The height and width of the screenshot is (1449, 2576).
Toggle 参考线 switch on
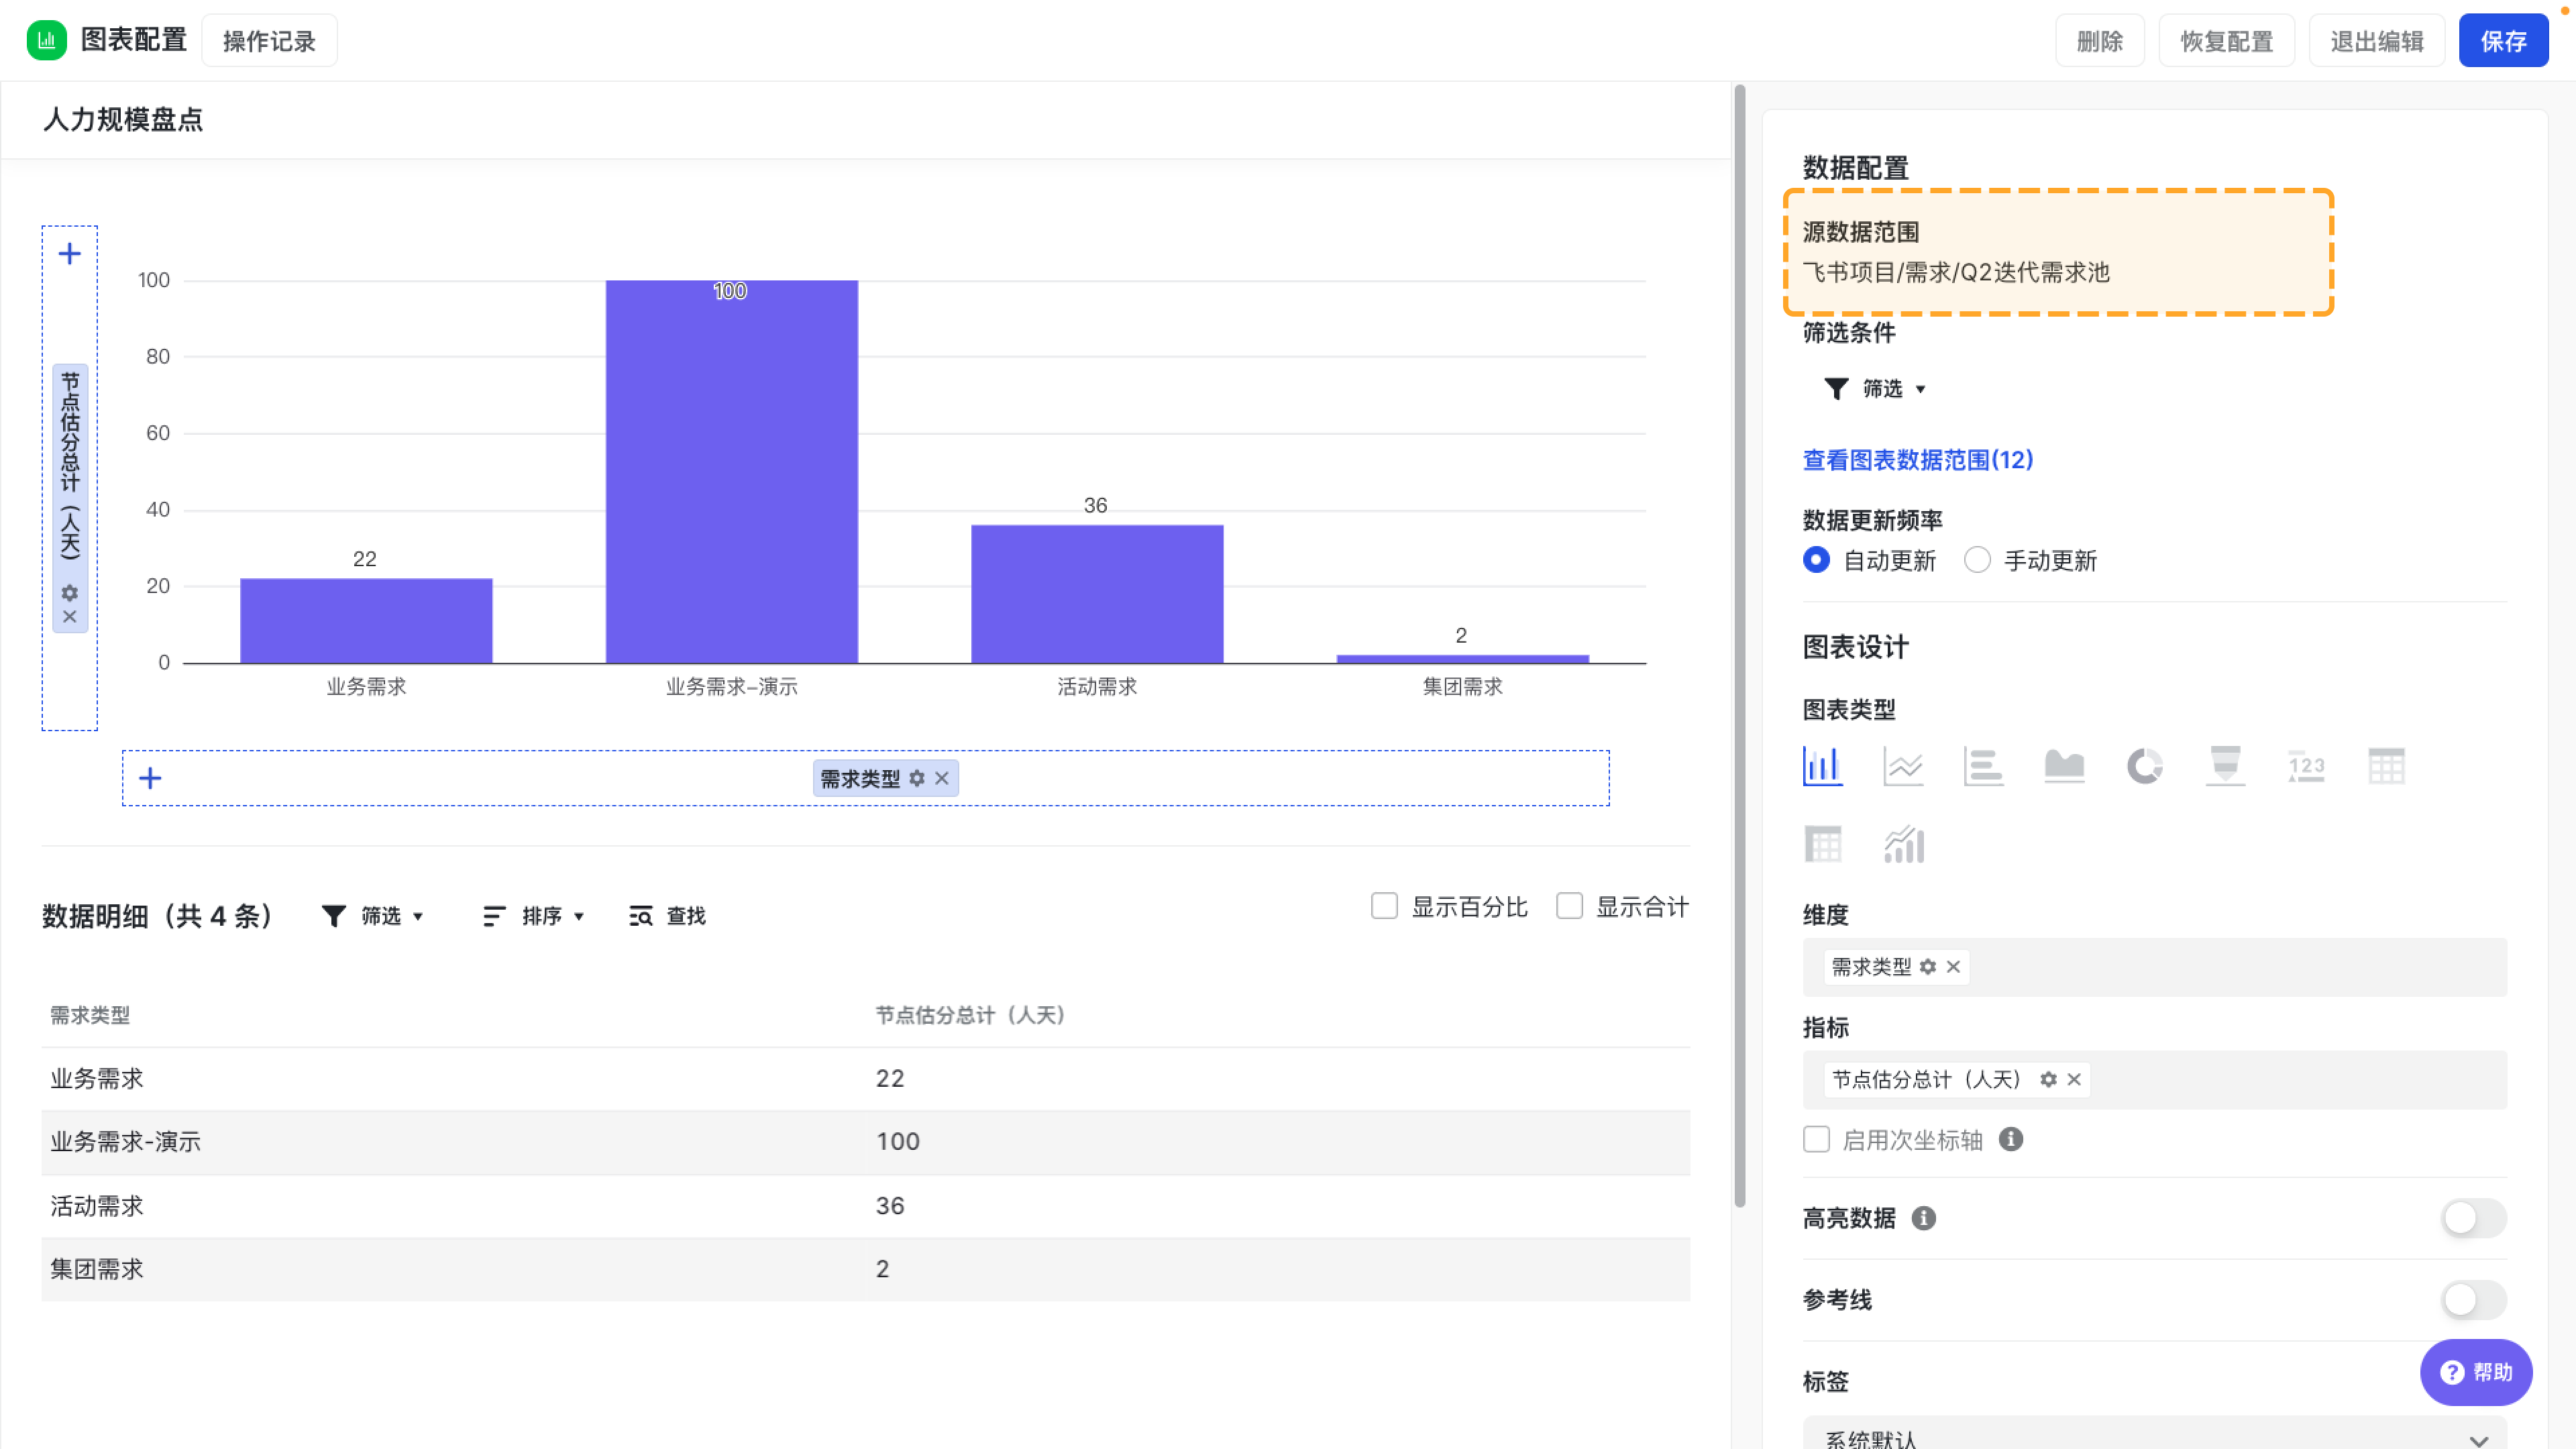point(2473,1300)
